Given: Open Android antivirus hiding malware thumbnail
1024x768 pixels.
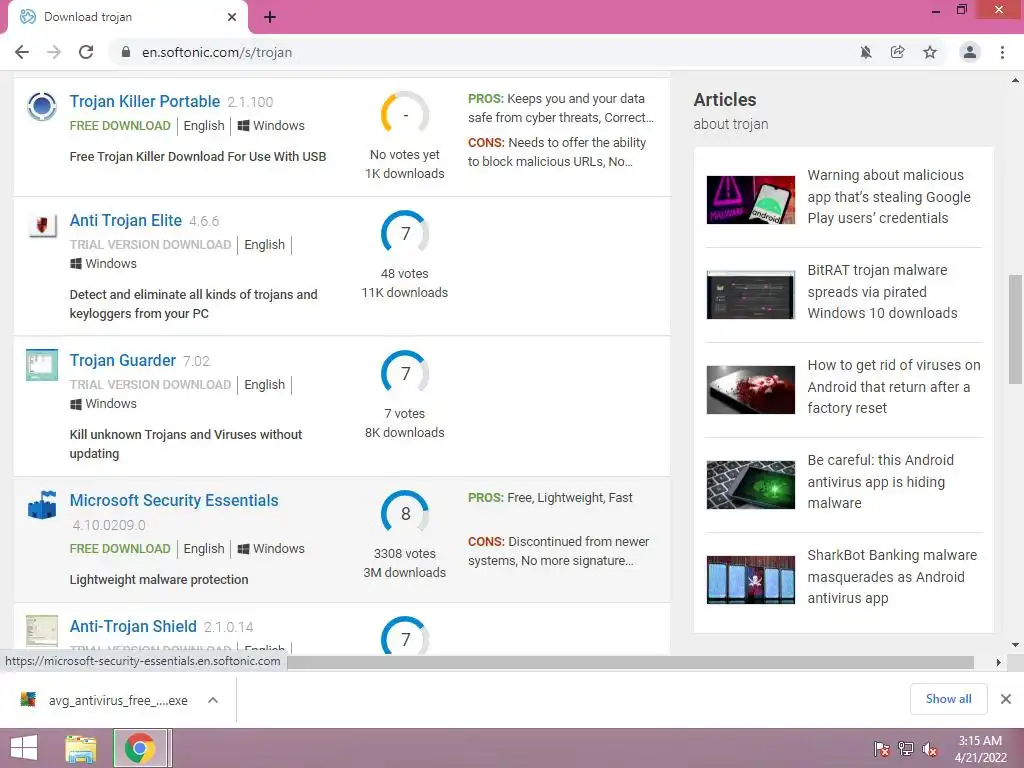Looking at the screenshot, I should point(751,485).
